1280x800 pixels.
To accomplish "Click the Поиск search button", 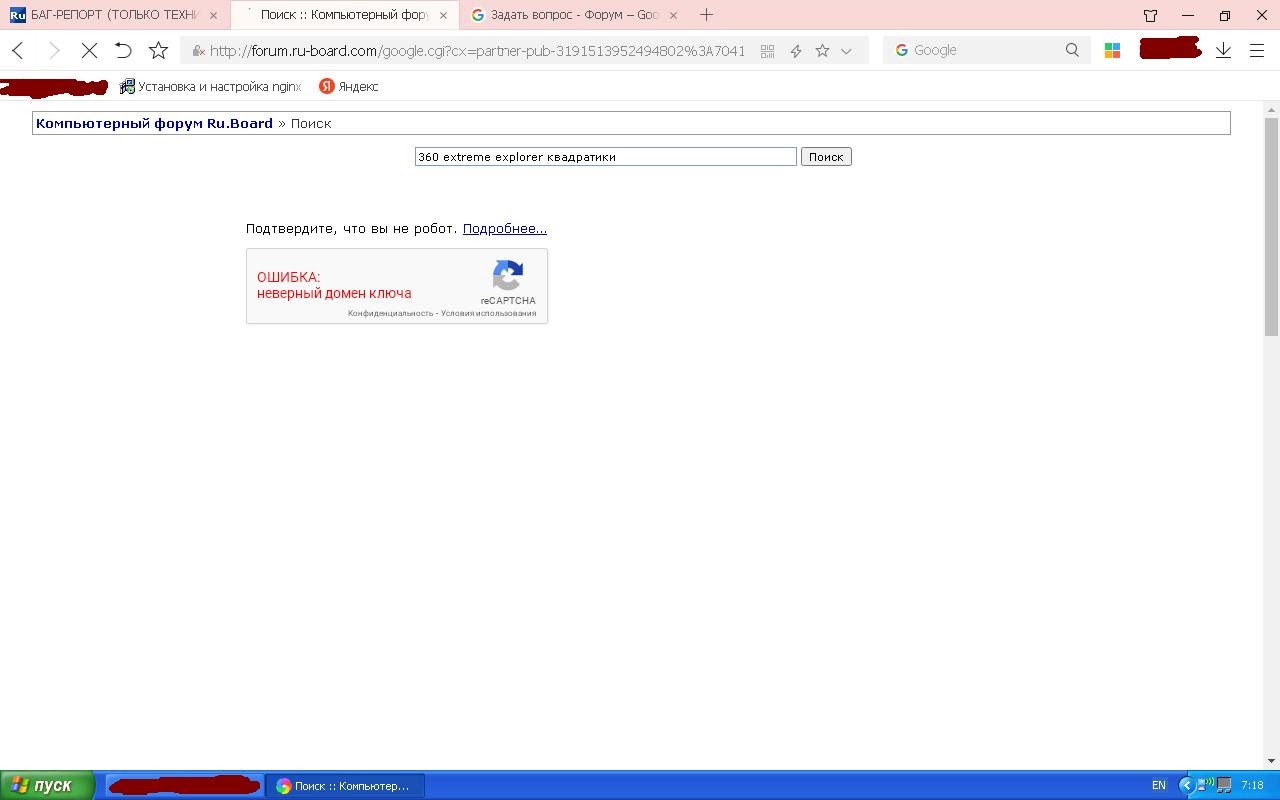I will [826, 157].
